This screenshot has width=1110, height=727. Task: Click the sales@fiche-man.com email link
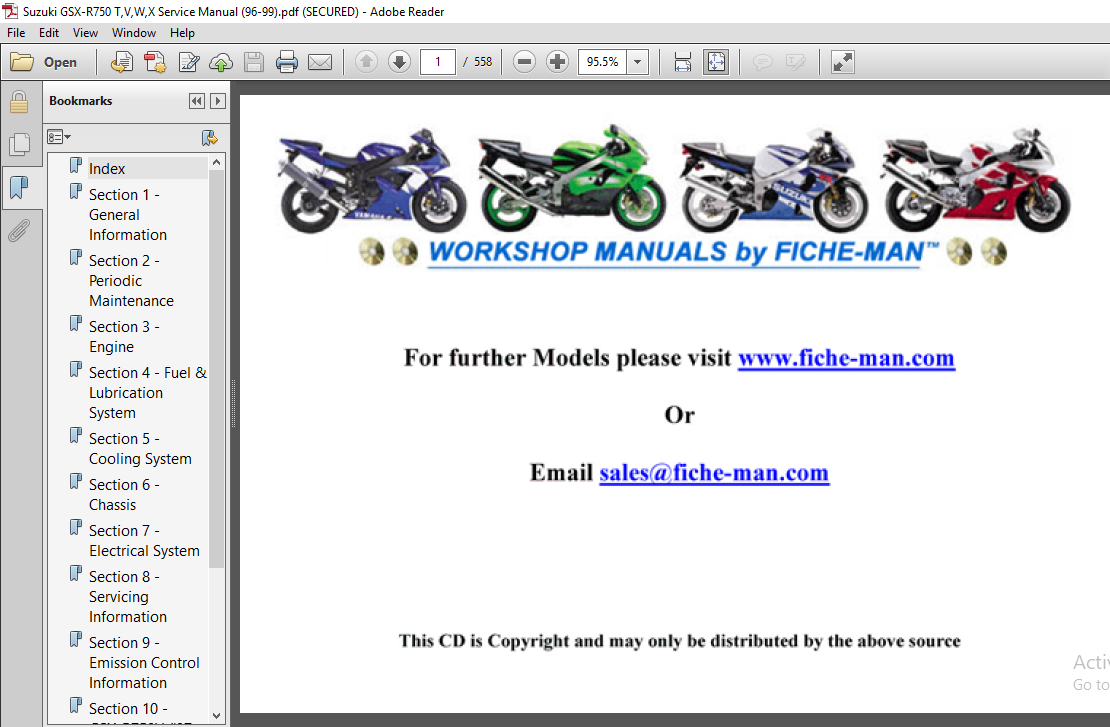click(714, 473)
